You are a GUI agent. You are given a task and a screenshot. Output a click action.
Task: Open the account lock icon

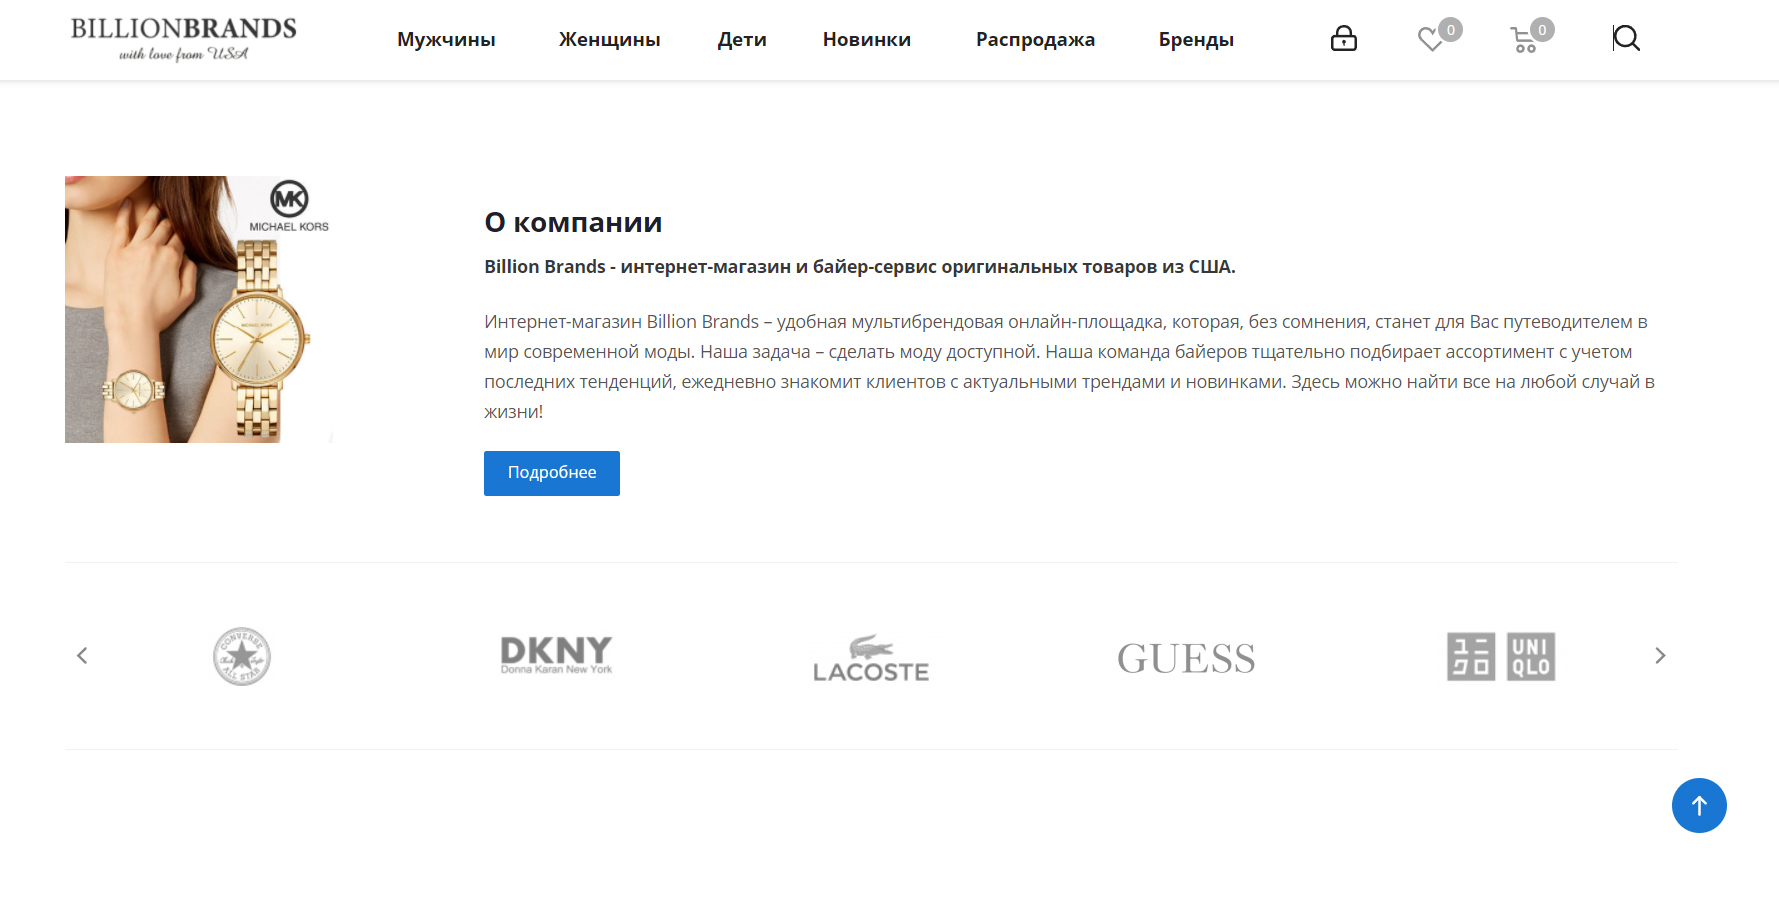(1343, 39)
